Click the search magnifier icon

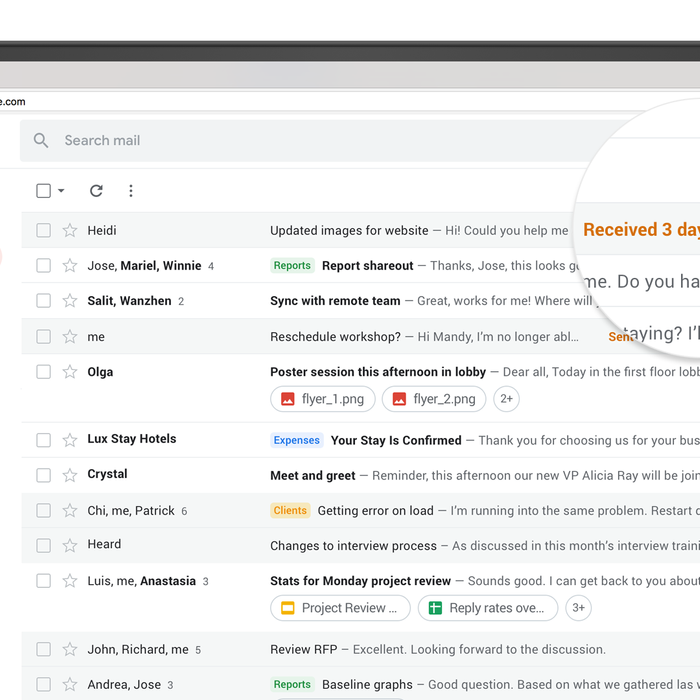(41, 140)
